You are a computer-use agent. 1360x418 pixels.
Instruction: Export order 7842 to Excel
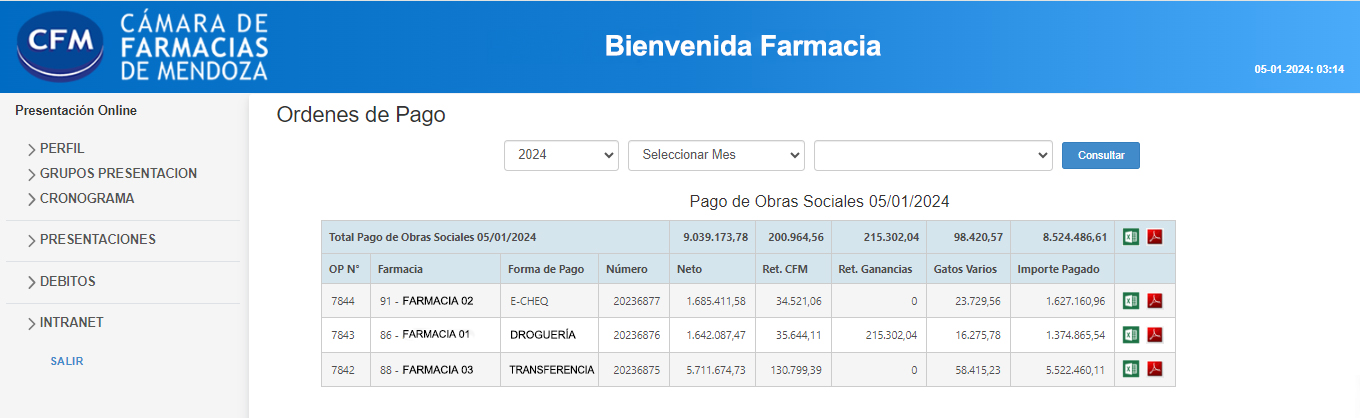point(1131,369)
